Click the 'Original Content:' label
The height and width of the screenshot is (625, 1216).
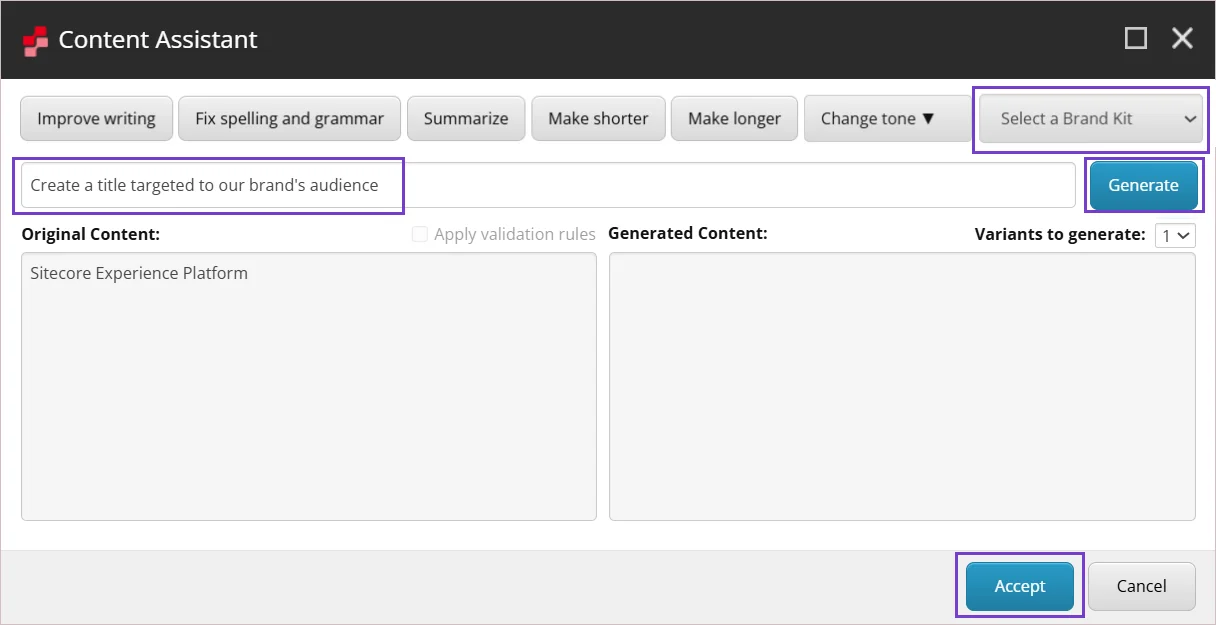point(91,234)
